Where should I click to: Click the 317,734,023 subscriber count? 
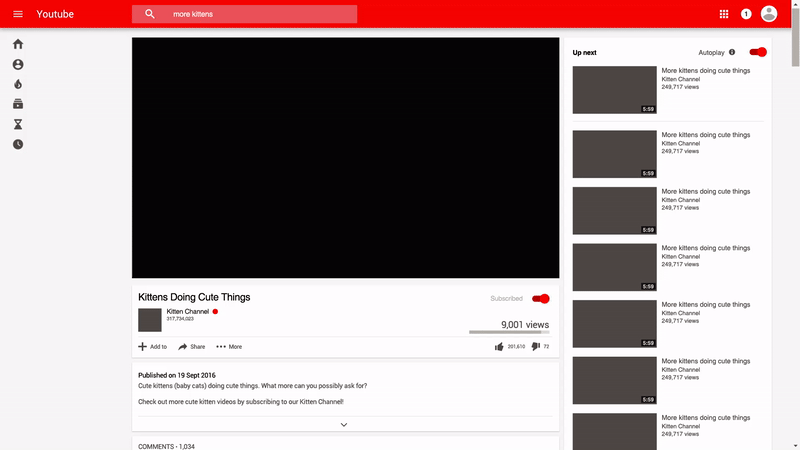[180, 319]
